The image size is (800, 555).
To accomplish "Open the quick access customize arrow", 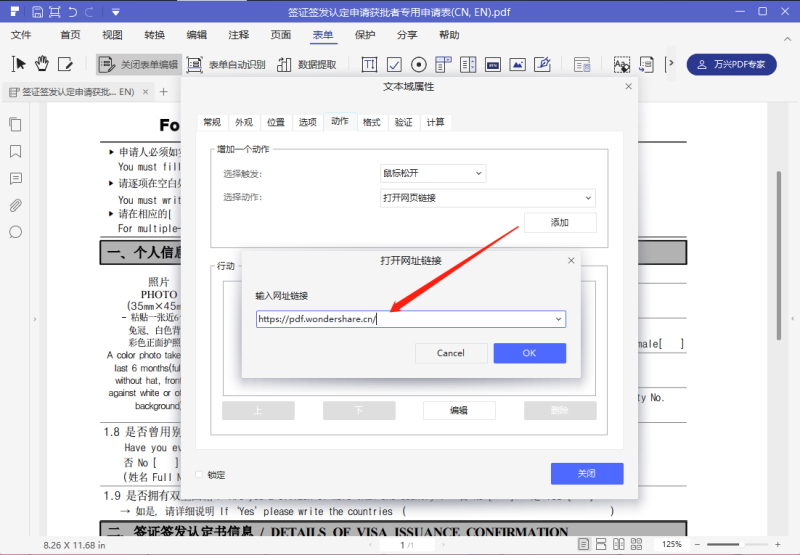I will 116,12.
